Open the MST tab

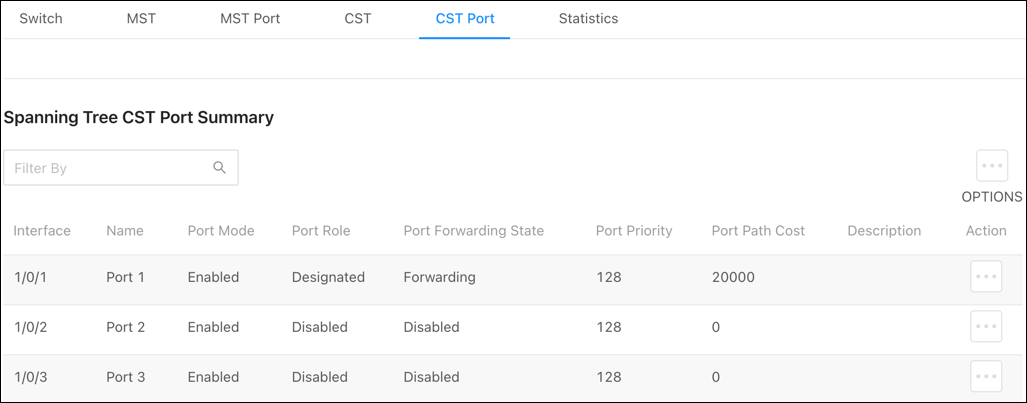pyautogui.click(x=141, y=18)
